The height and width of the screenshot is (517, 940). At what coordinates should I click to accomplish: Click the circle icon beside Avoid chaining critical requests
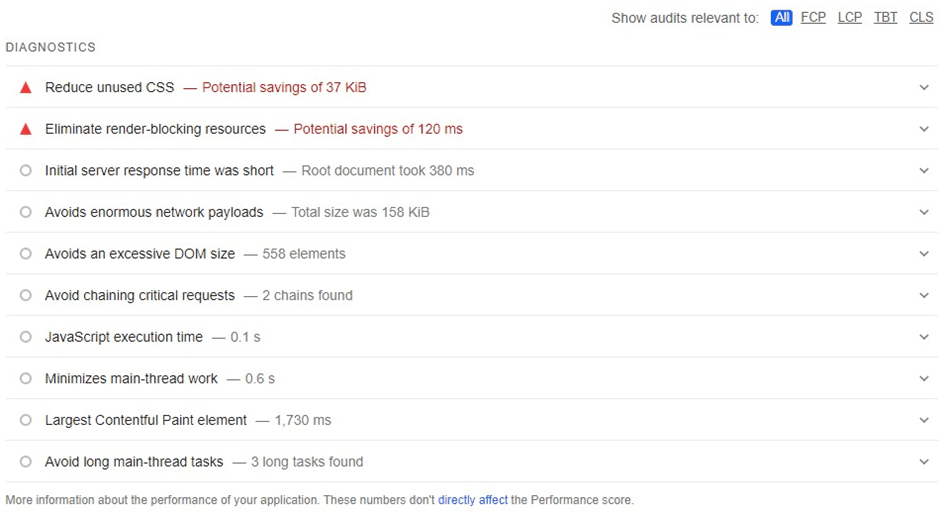tap(25, 295)
